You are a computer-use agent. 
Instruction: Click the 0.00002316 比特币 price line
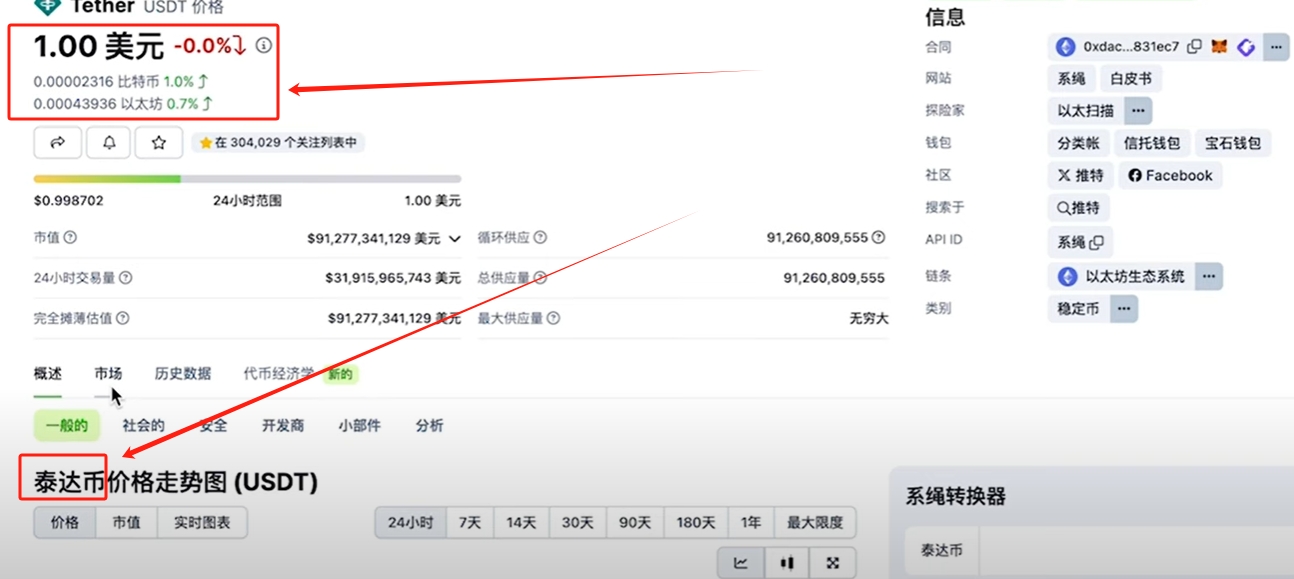pyautogui.click(x=121, y=82)
